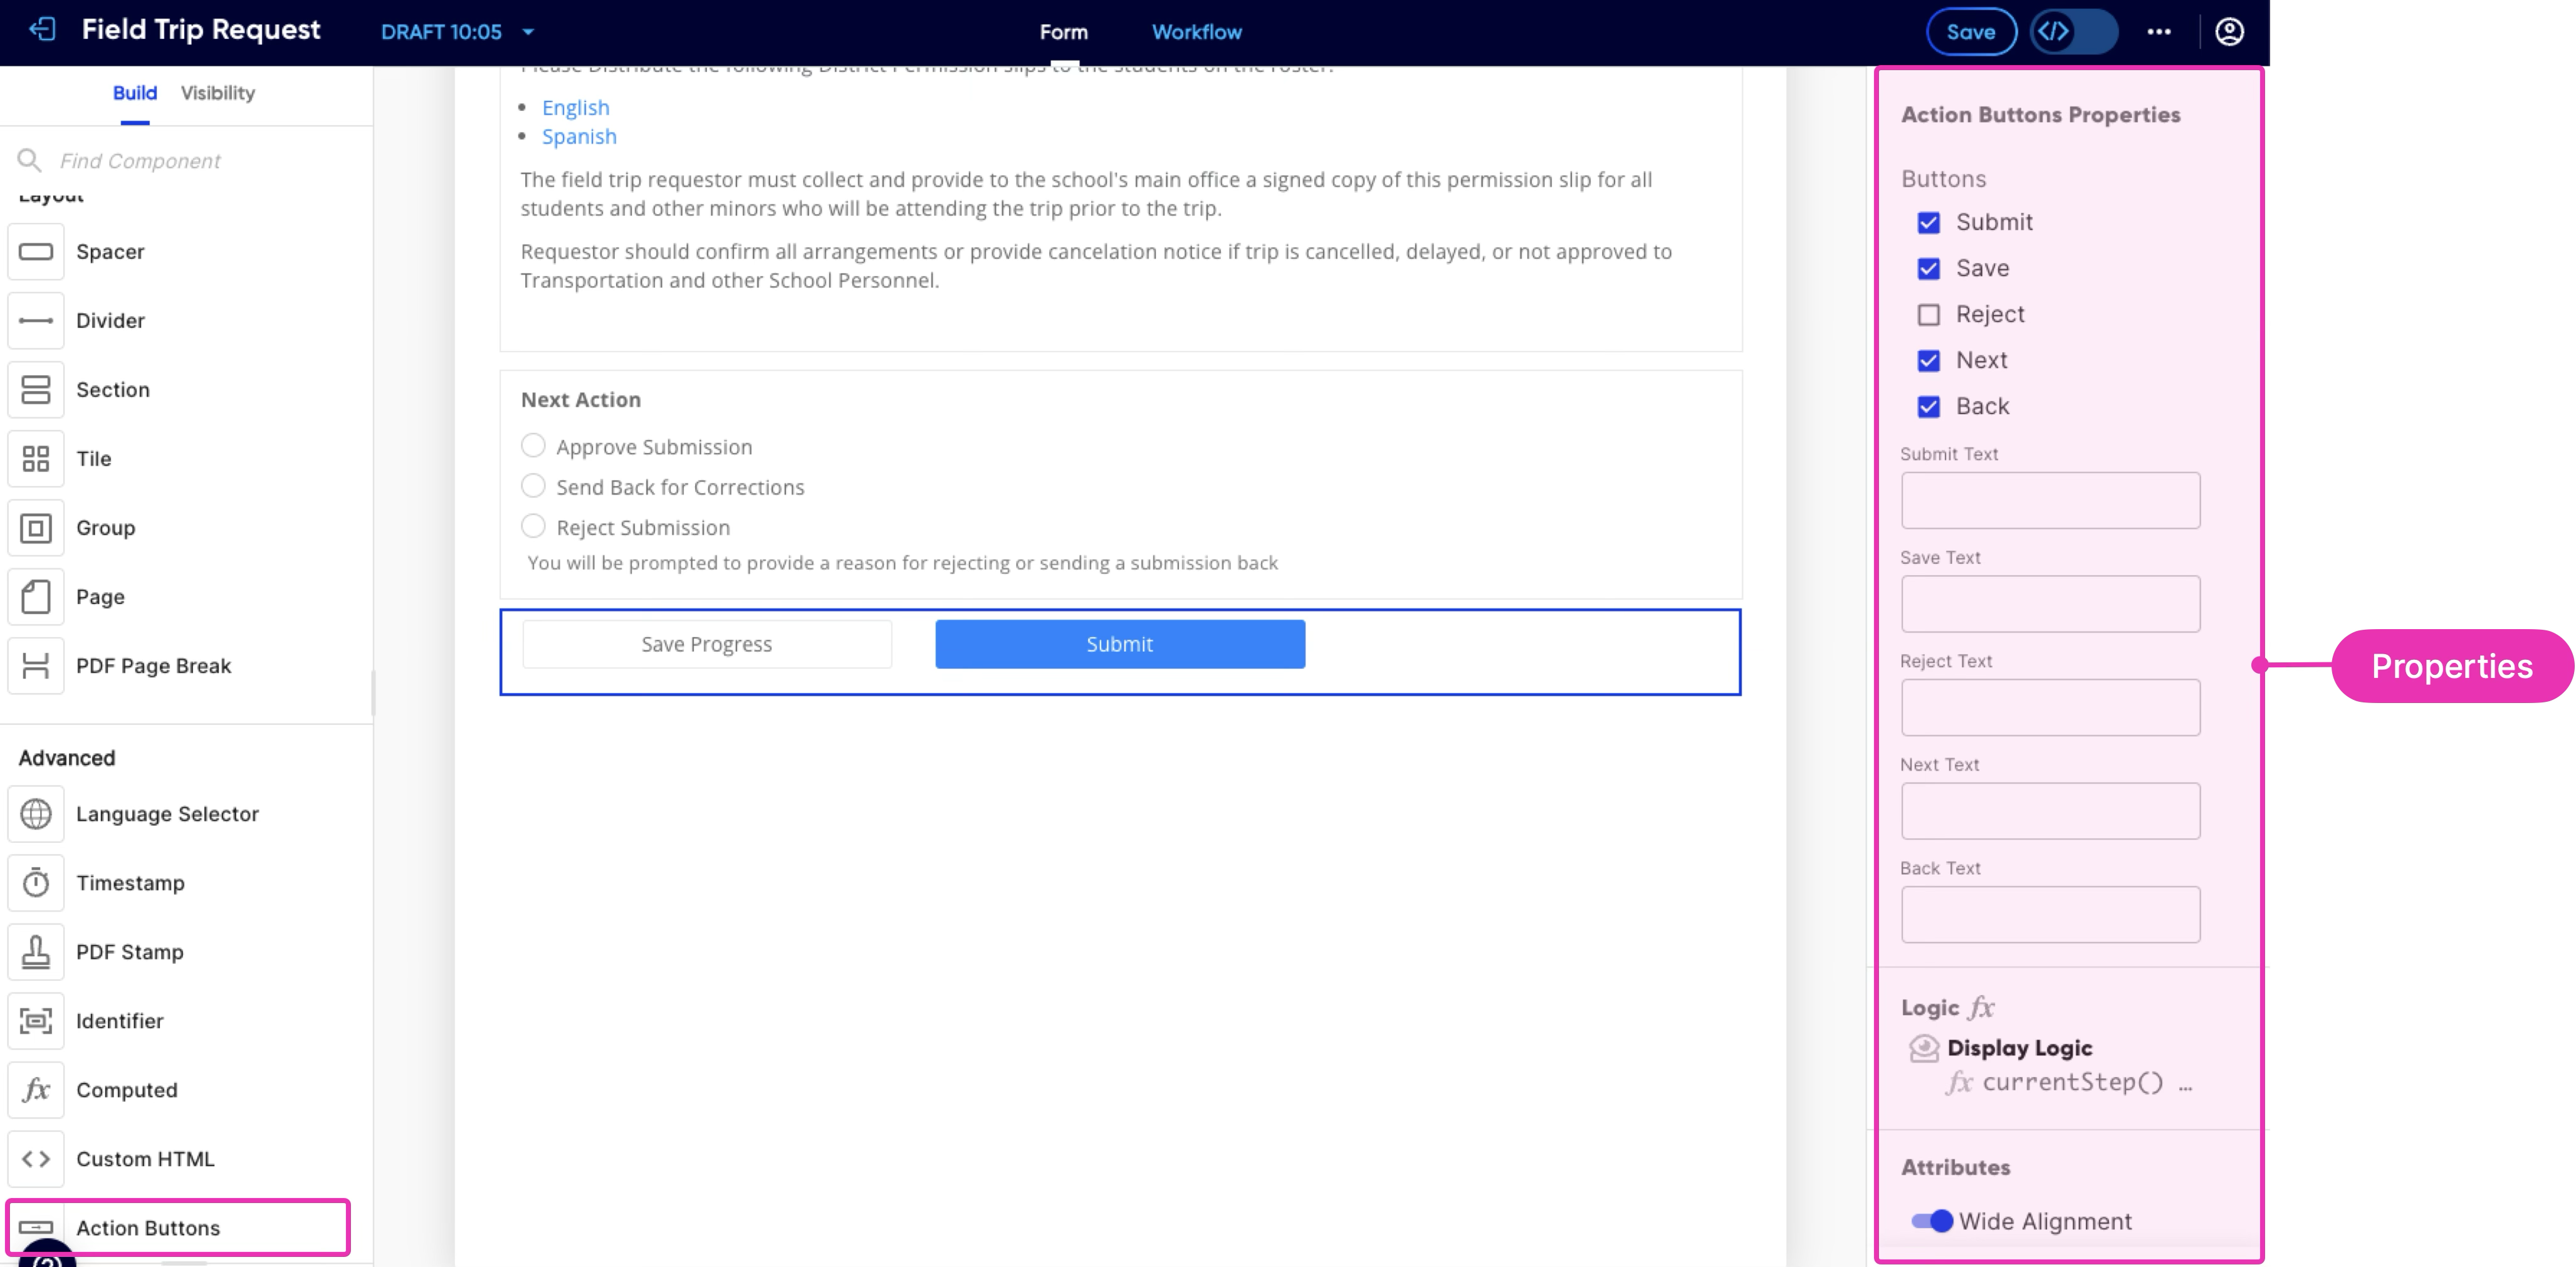Select the Timestamp component icon
Image resolution: width=2576 pixels, height=1267 pixels.
[36, 883]
